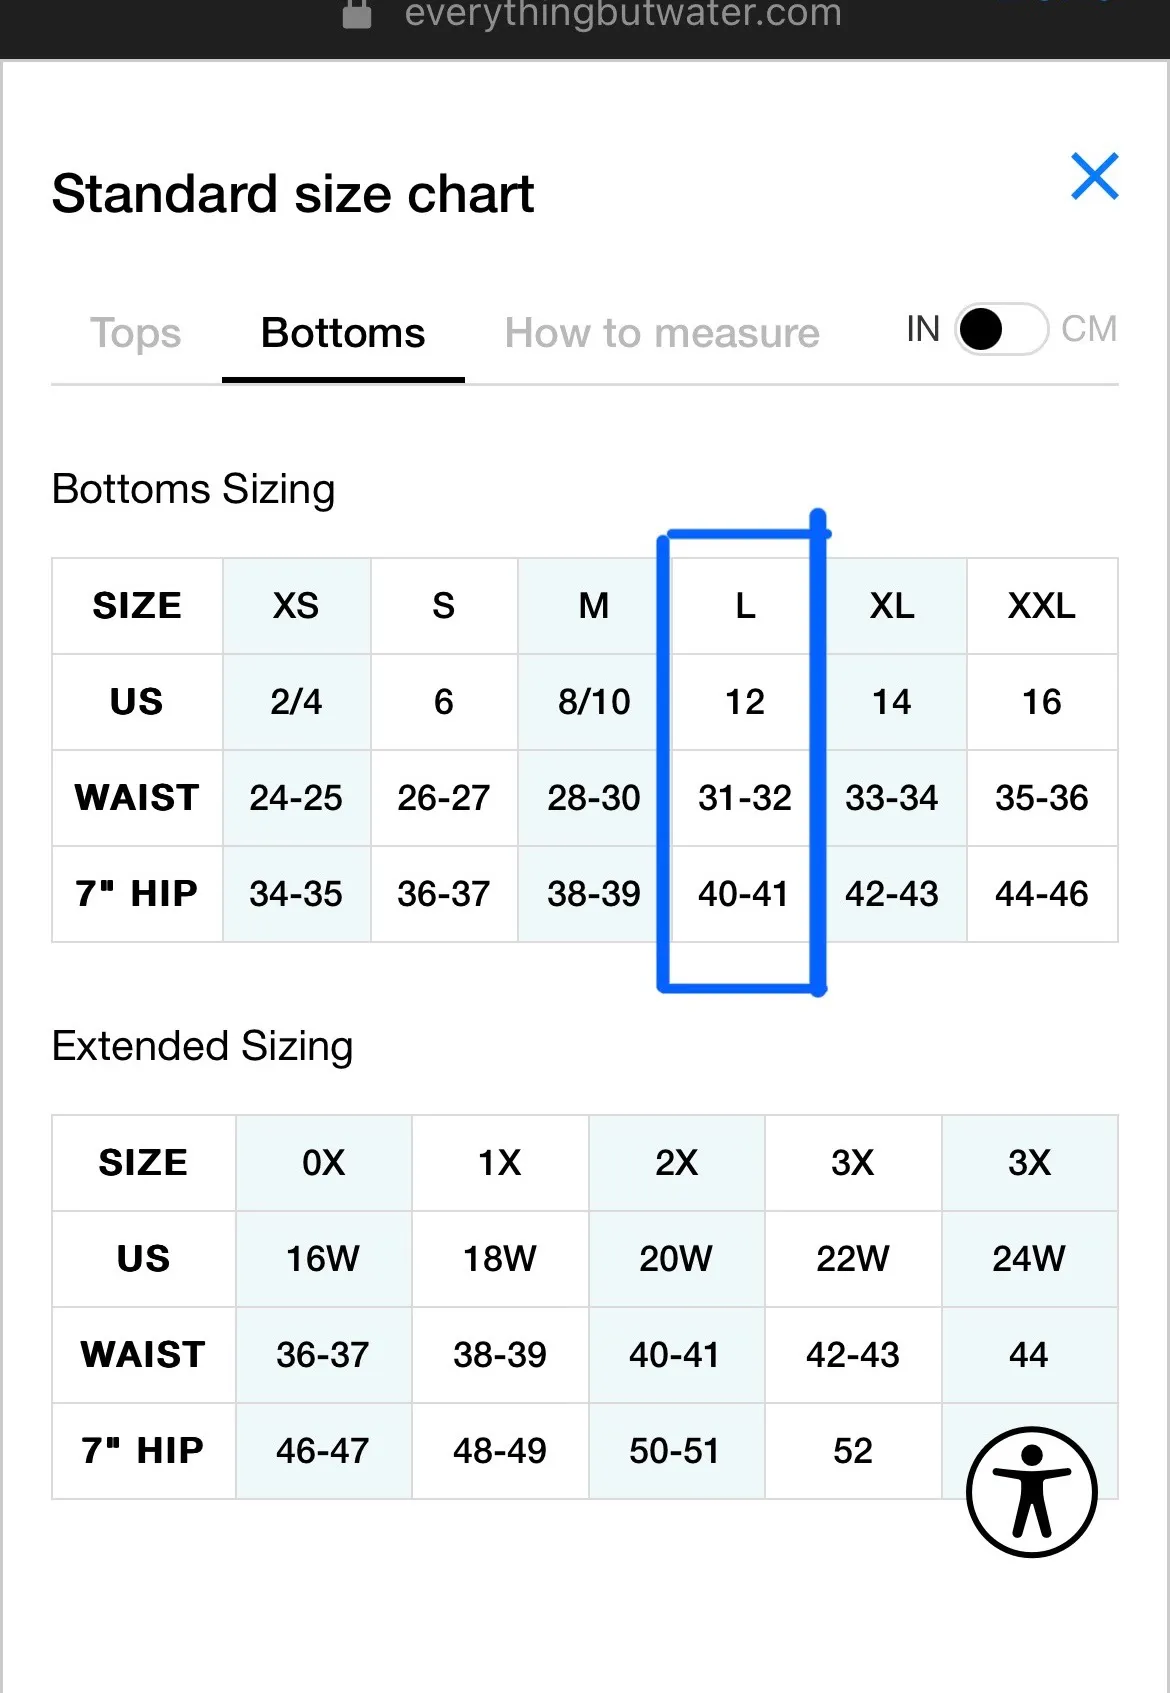Click the Extended Sizing heading

pyautogui.click(x=203, y=1046)
